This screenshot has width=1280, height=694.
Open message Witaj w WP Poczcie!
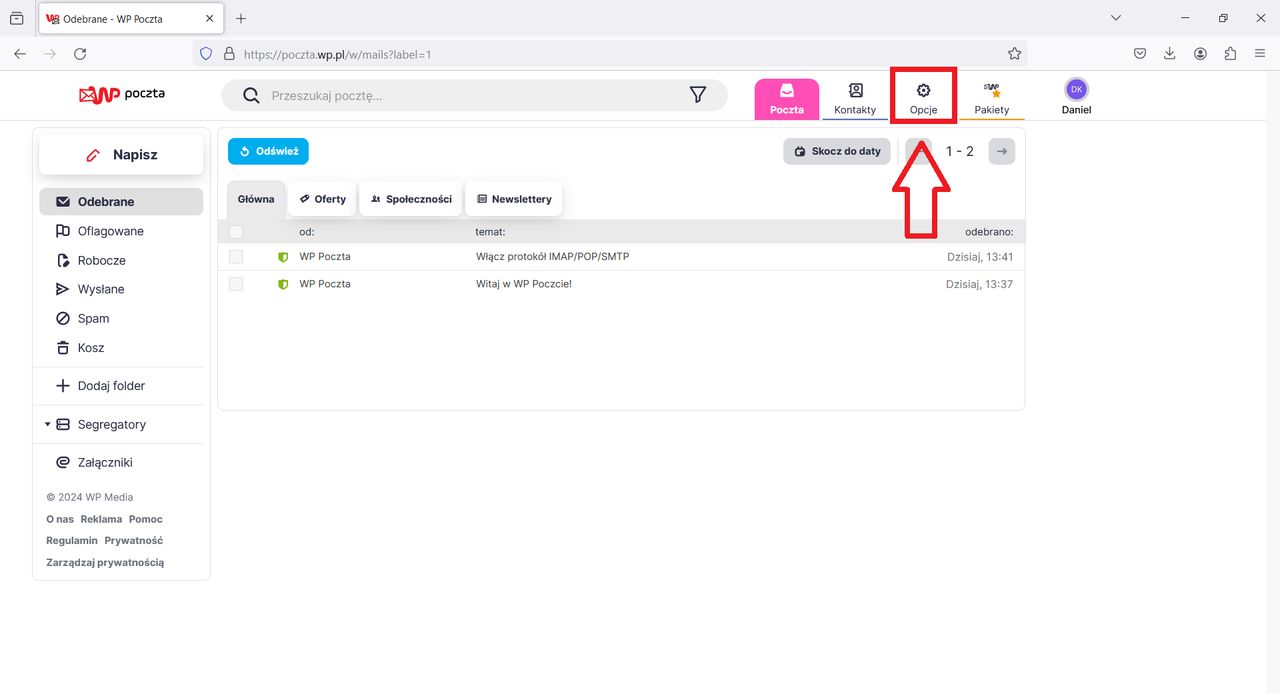click(x=524, y=284)
